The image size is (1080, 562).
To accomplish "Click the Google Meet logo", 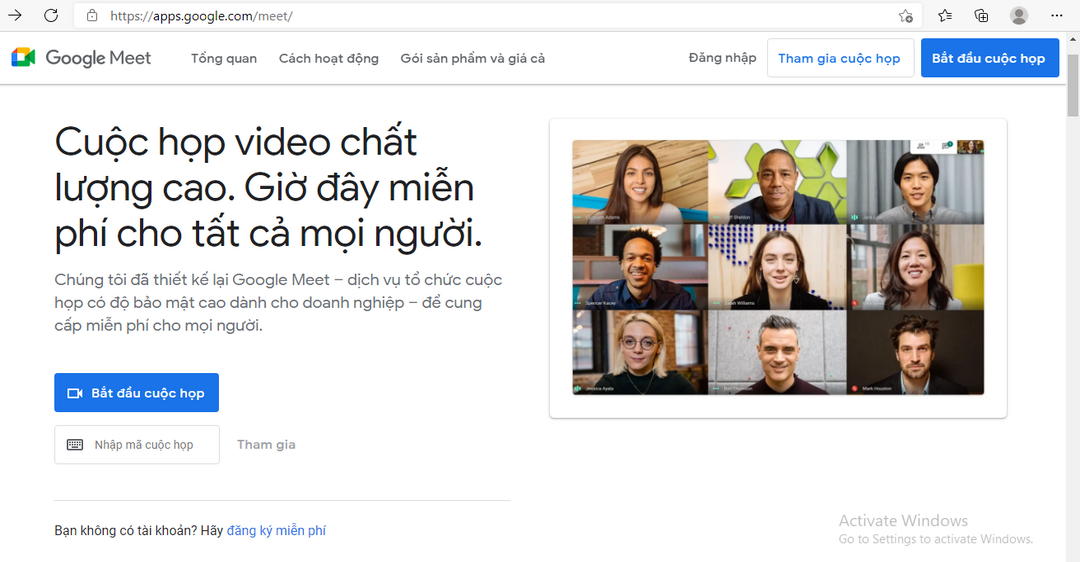I will click(81, 58).
